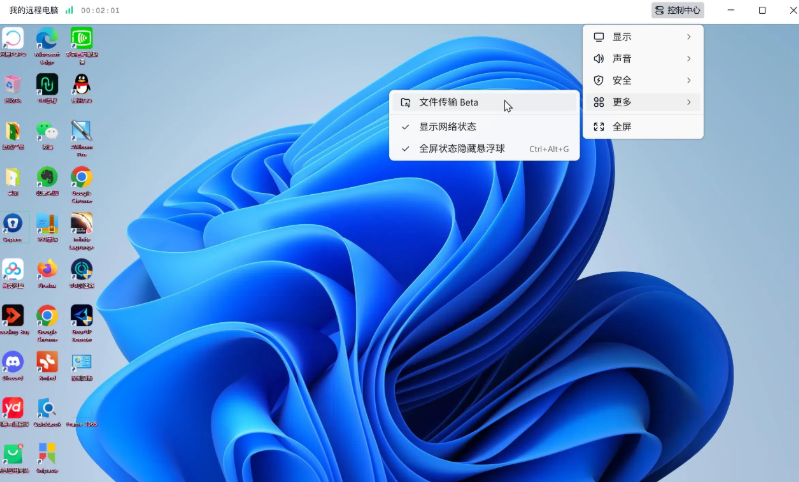This screenshot has height=482, width=799.
Task: Toggle 全屏状态隐藏悬浮球 checkmark
Action: click(x=405, y=149)
